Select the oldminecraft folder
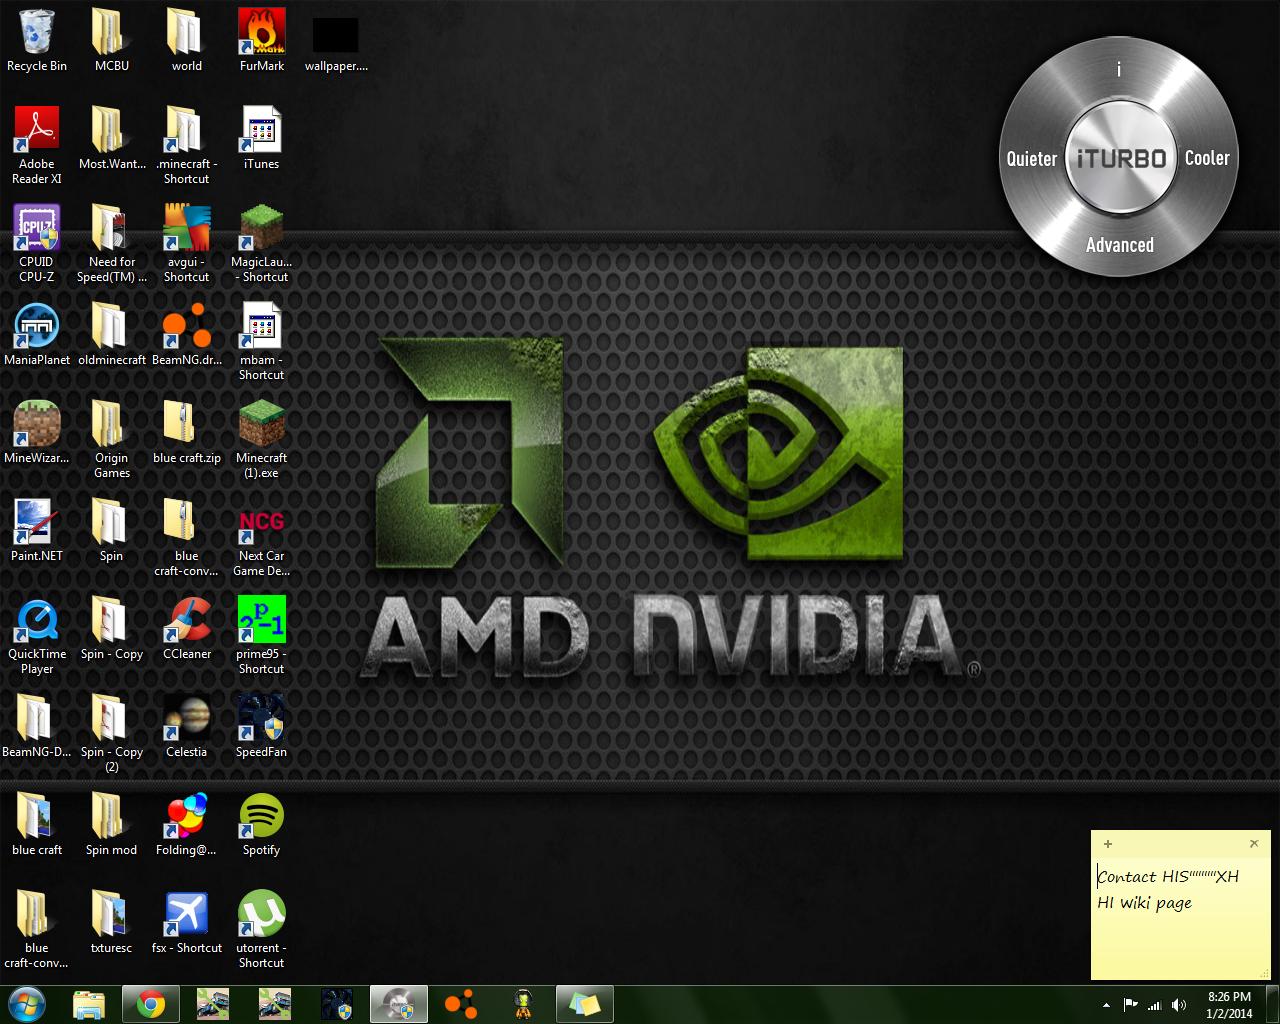 pos(112,335)
